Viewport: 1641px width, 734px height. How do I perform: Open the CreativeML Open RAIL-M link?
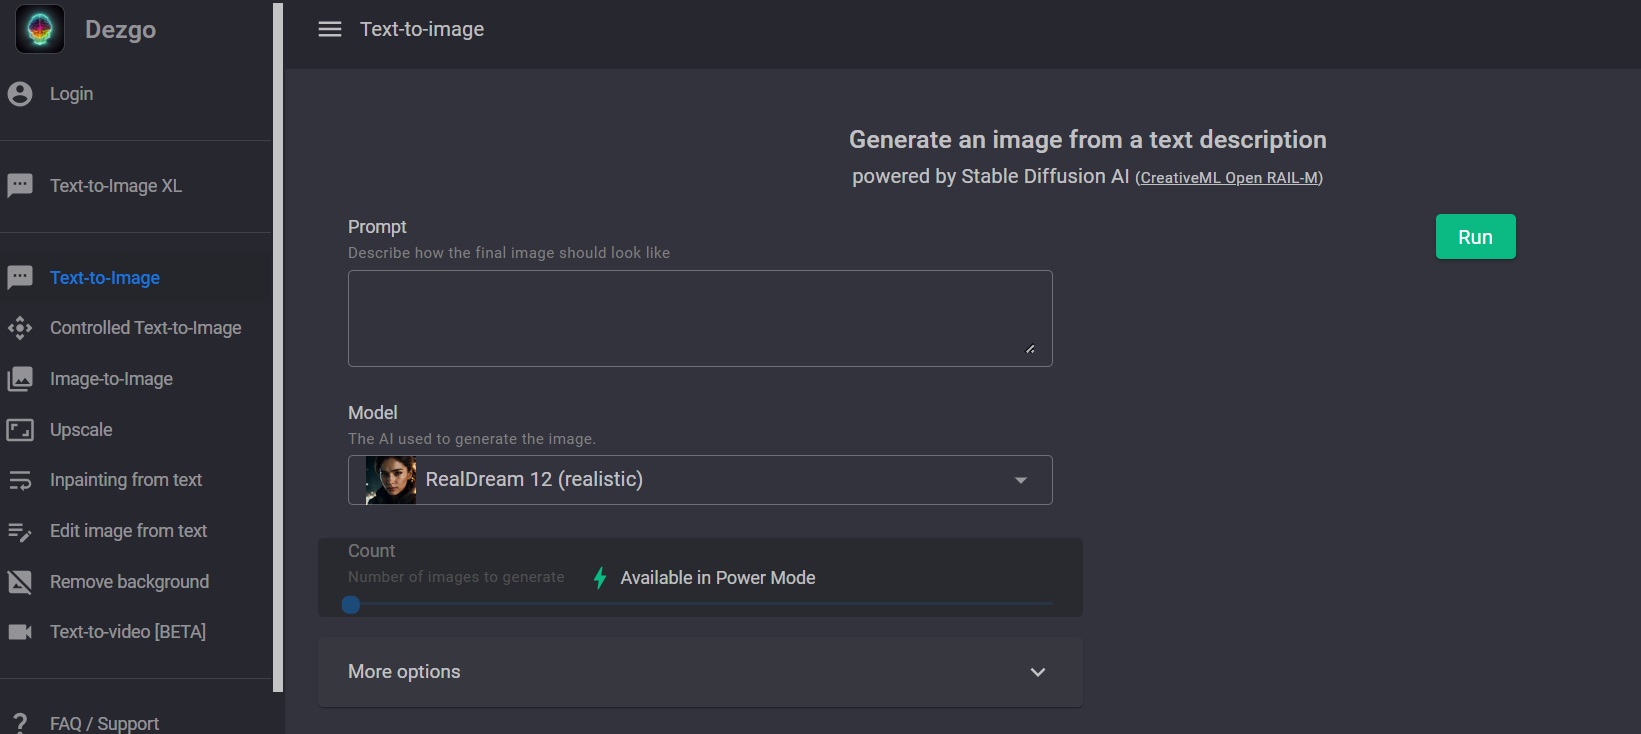(1229, 178)
